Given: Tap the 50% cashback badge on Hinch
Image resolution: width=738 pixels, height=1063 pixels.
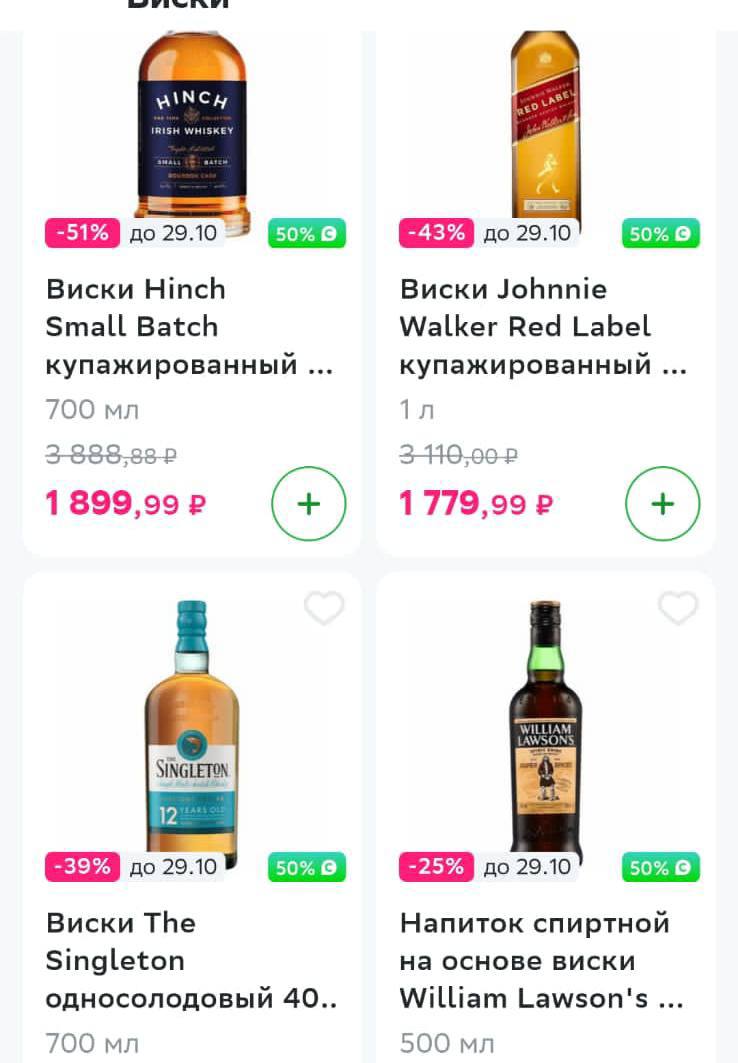Looking at the screenshot, I should pos(307,234).
